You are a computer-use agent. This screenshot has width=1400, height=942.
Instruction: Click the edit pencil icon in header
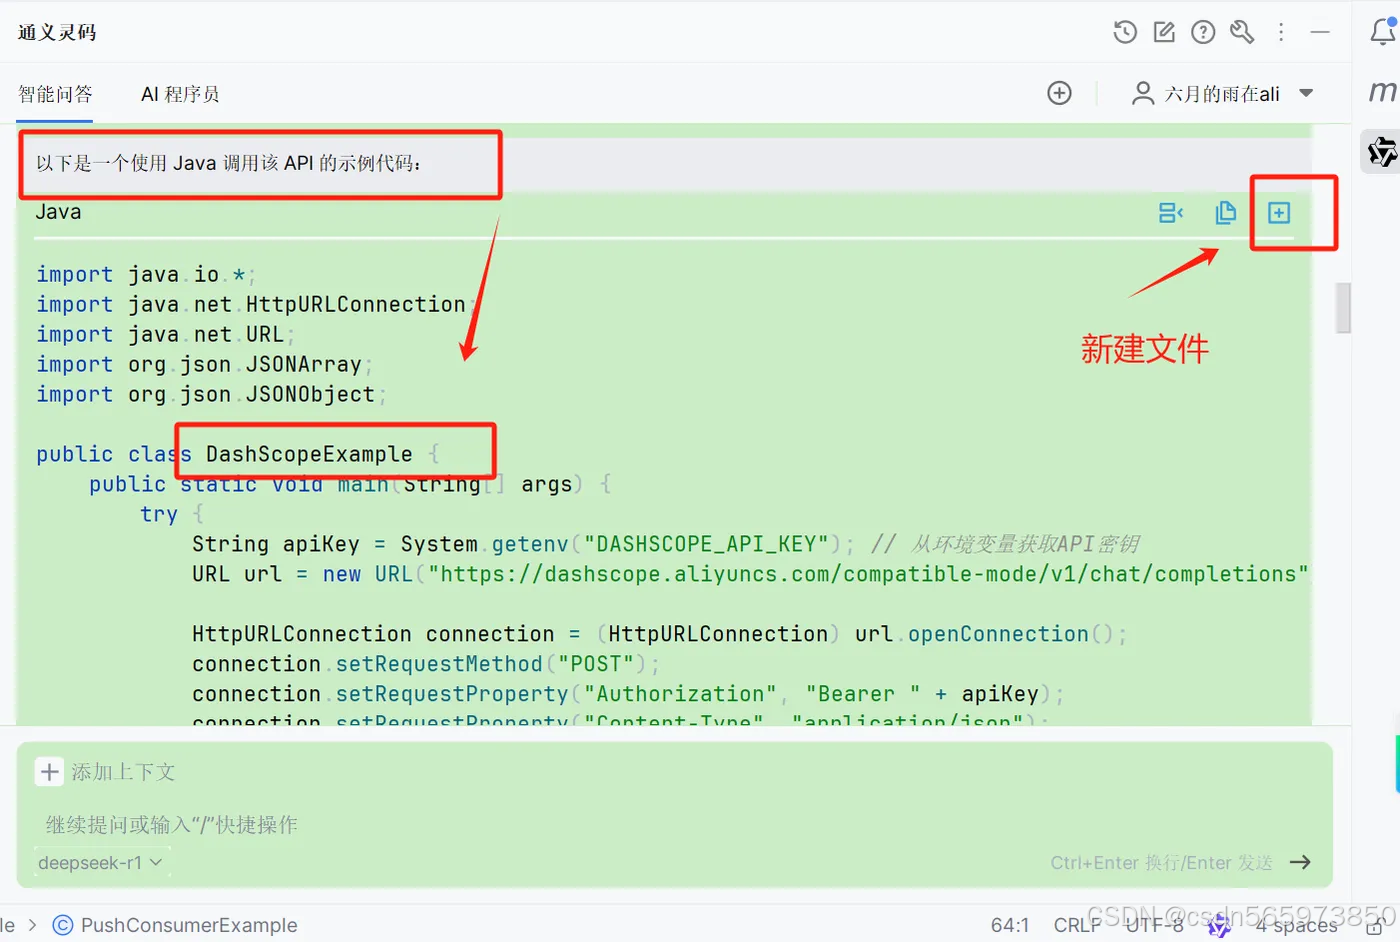pyautogui.click(x=1164, y=32)
